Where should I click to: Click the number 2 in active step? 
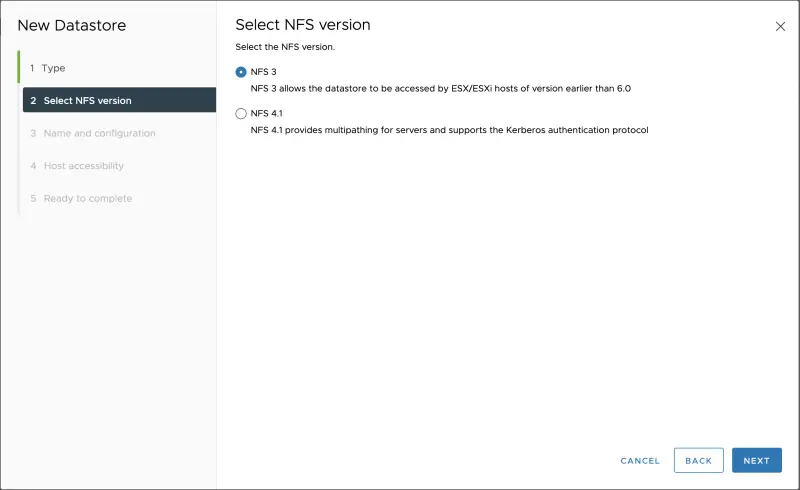click(33, 101)
